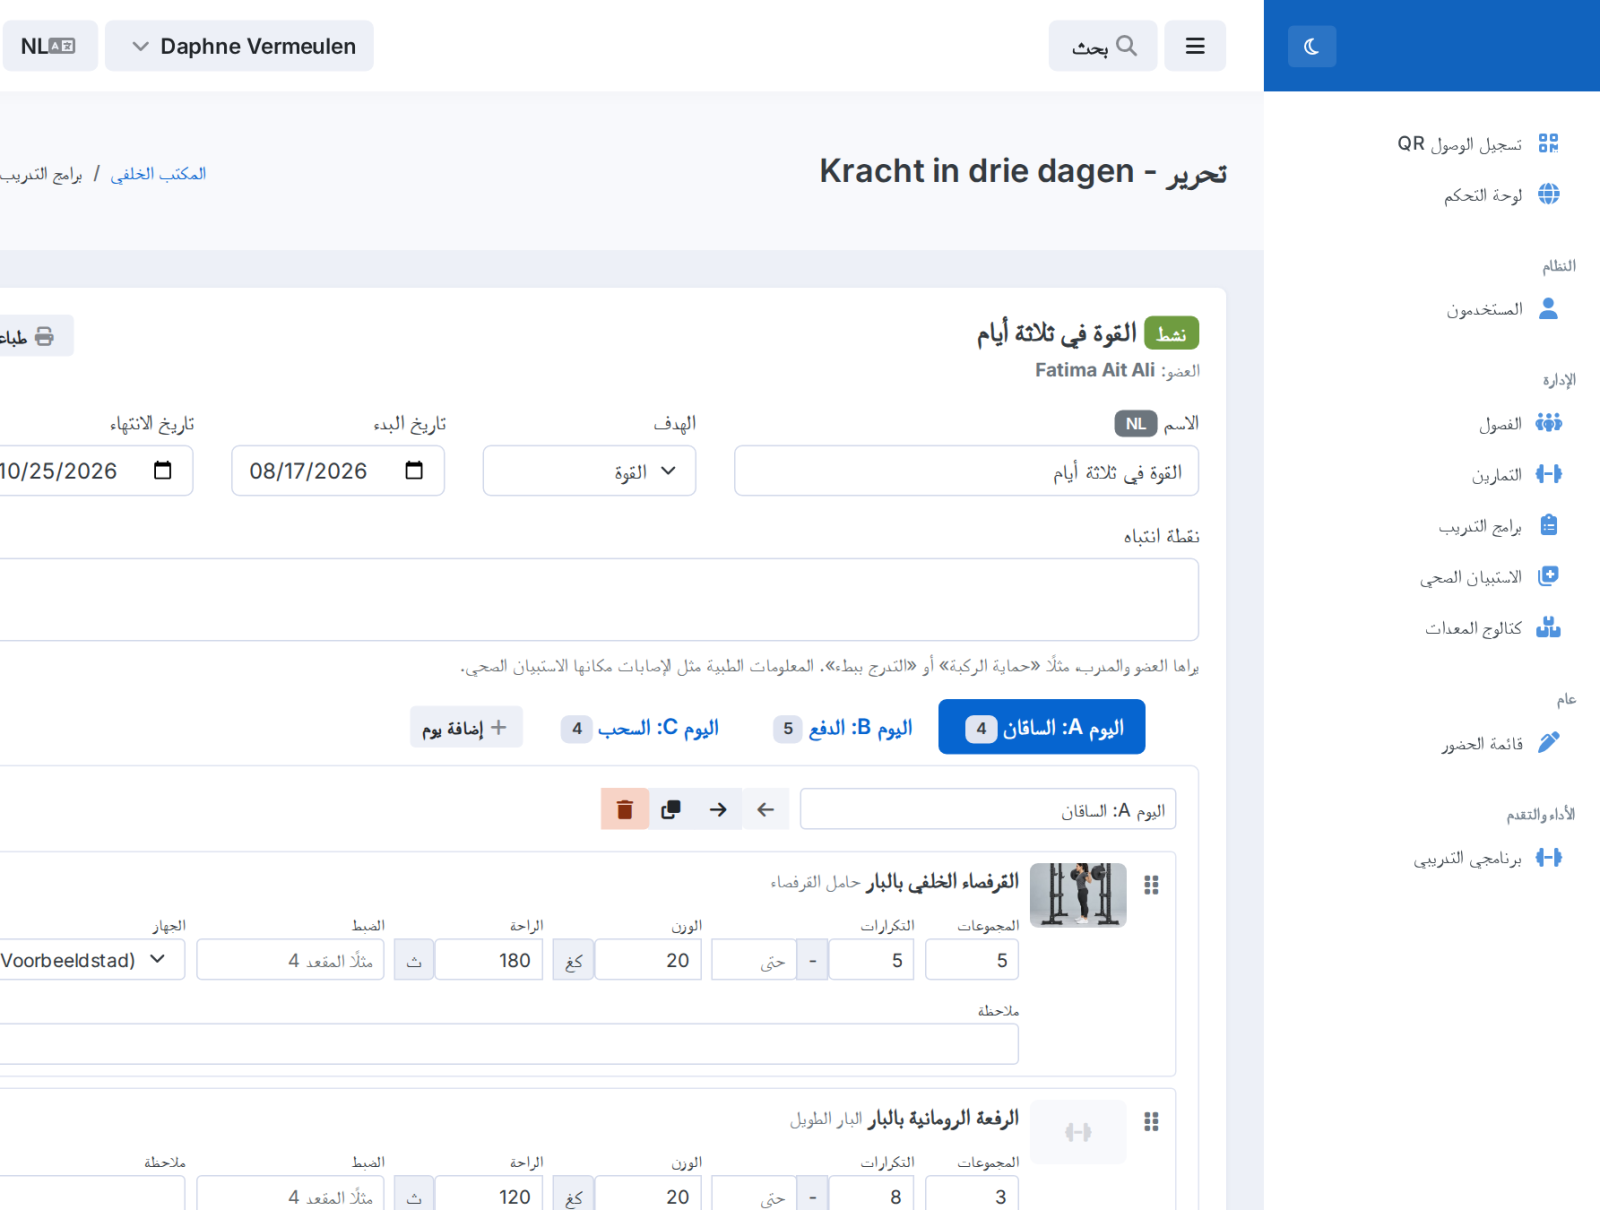Toggle dark mode moon icon
Screen dimensions: 1600x1210
coord(1311,46)
